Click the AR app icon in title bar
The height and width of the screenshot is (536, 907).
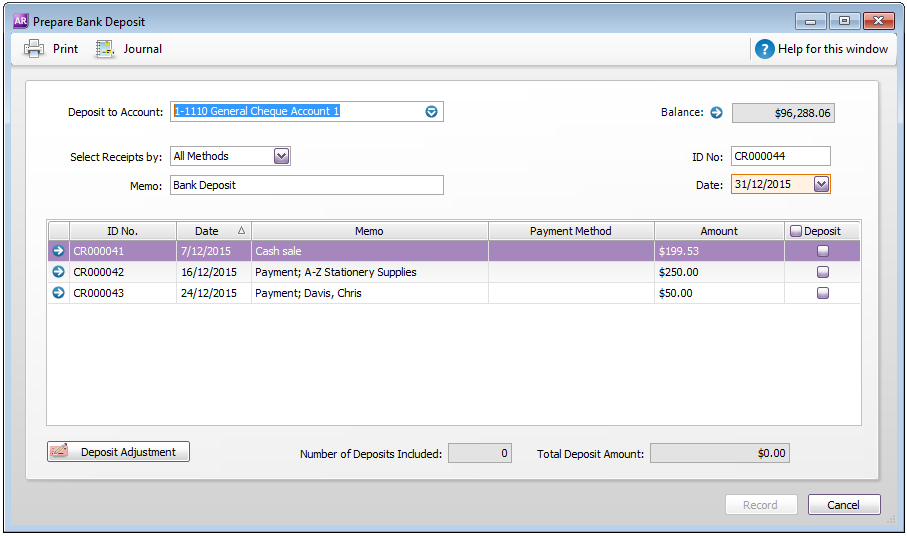[20, 20]
